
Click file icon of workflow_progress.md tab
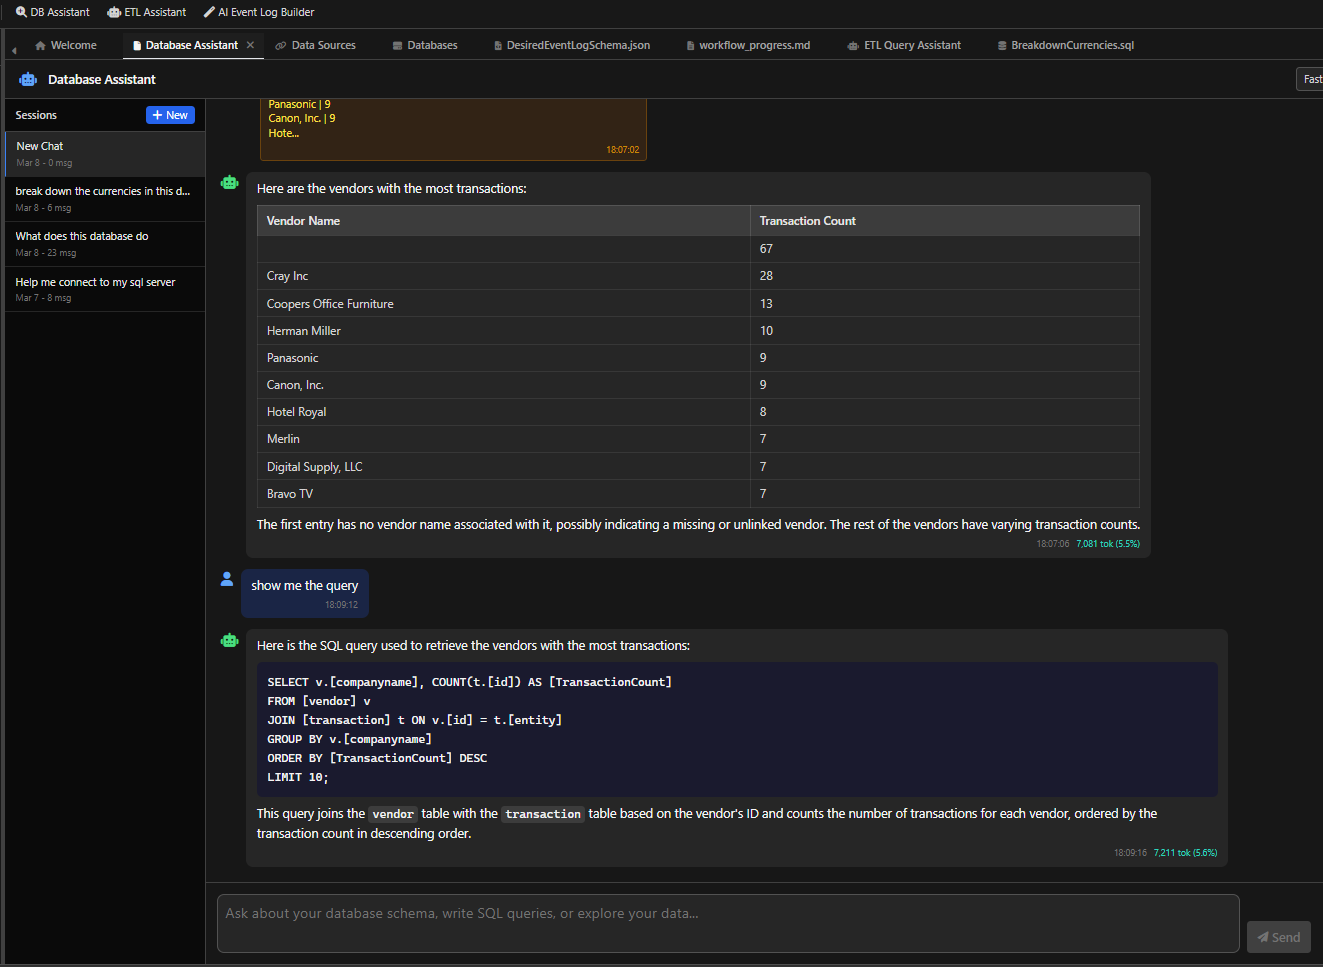click(x=691, y=46)
